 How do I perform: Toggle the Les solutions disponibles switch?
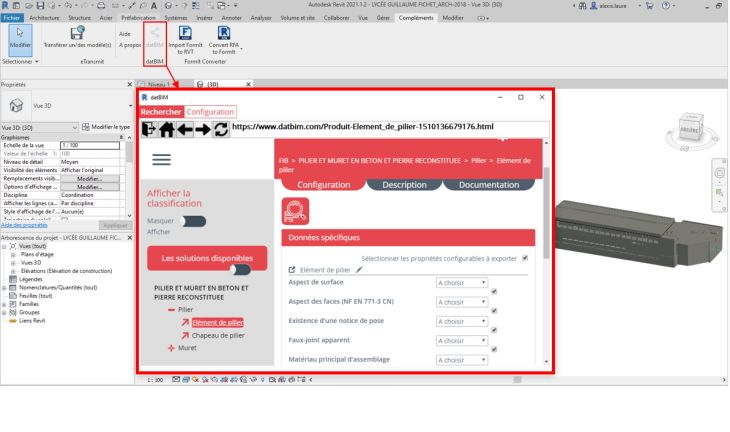241,270
